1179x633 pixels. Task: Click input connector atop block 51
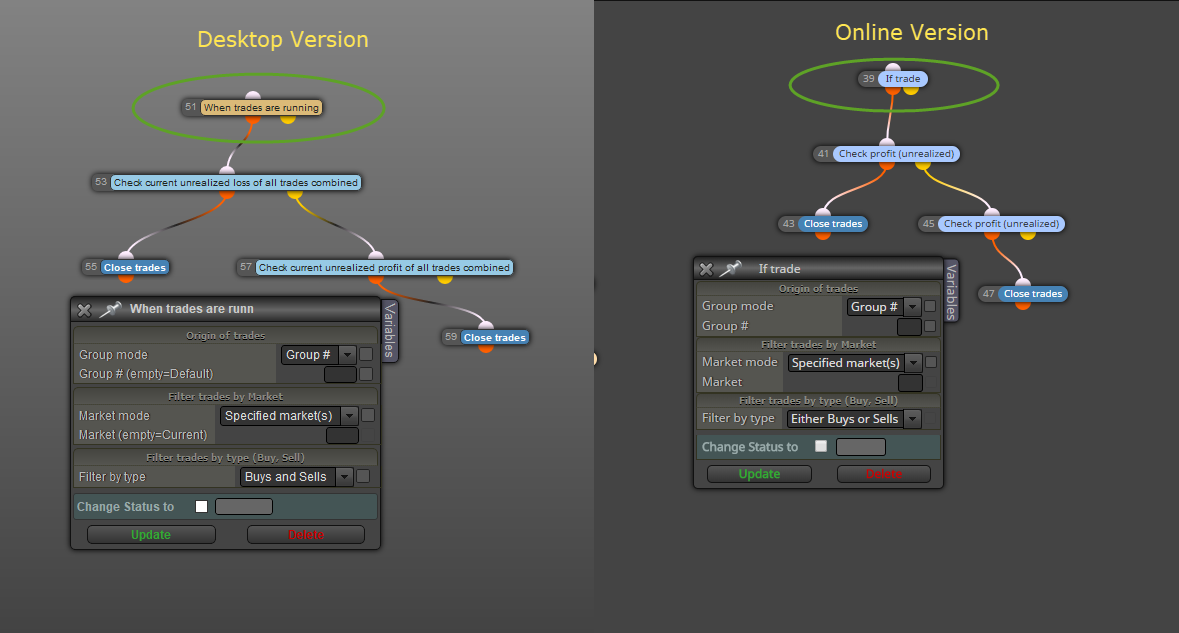(253, 96)
